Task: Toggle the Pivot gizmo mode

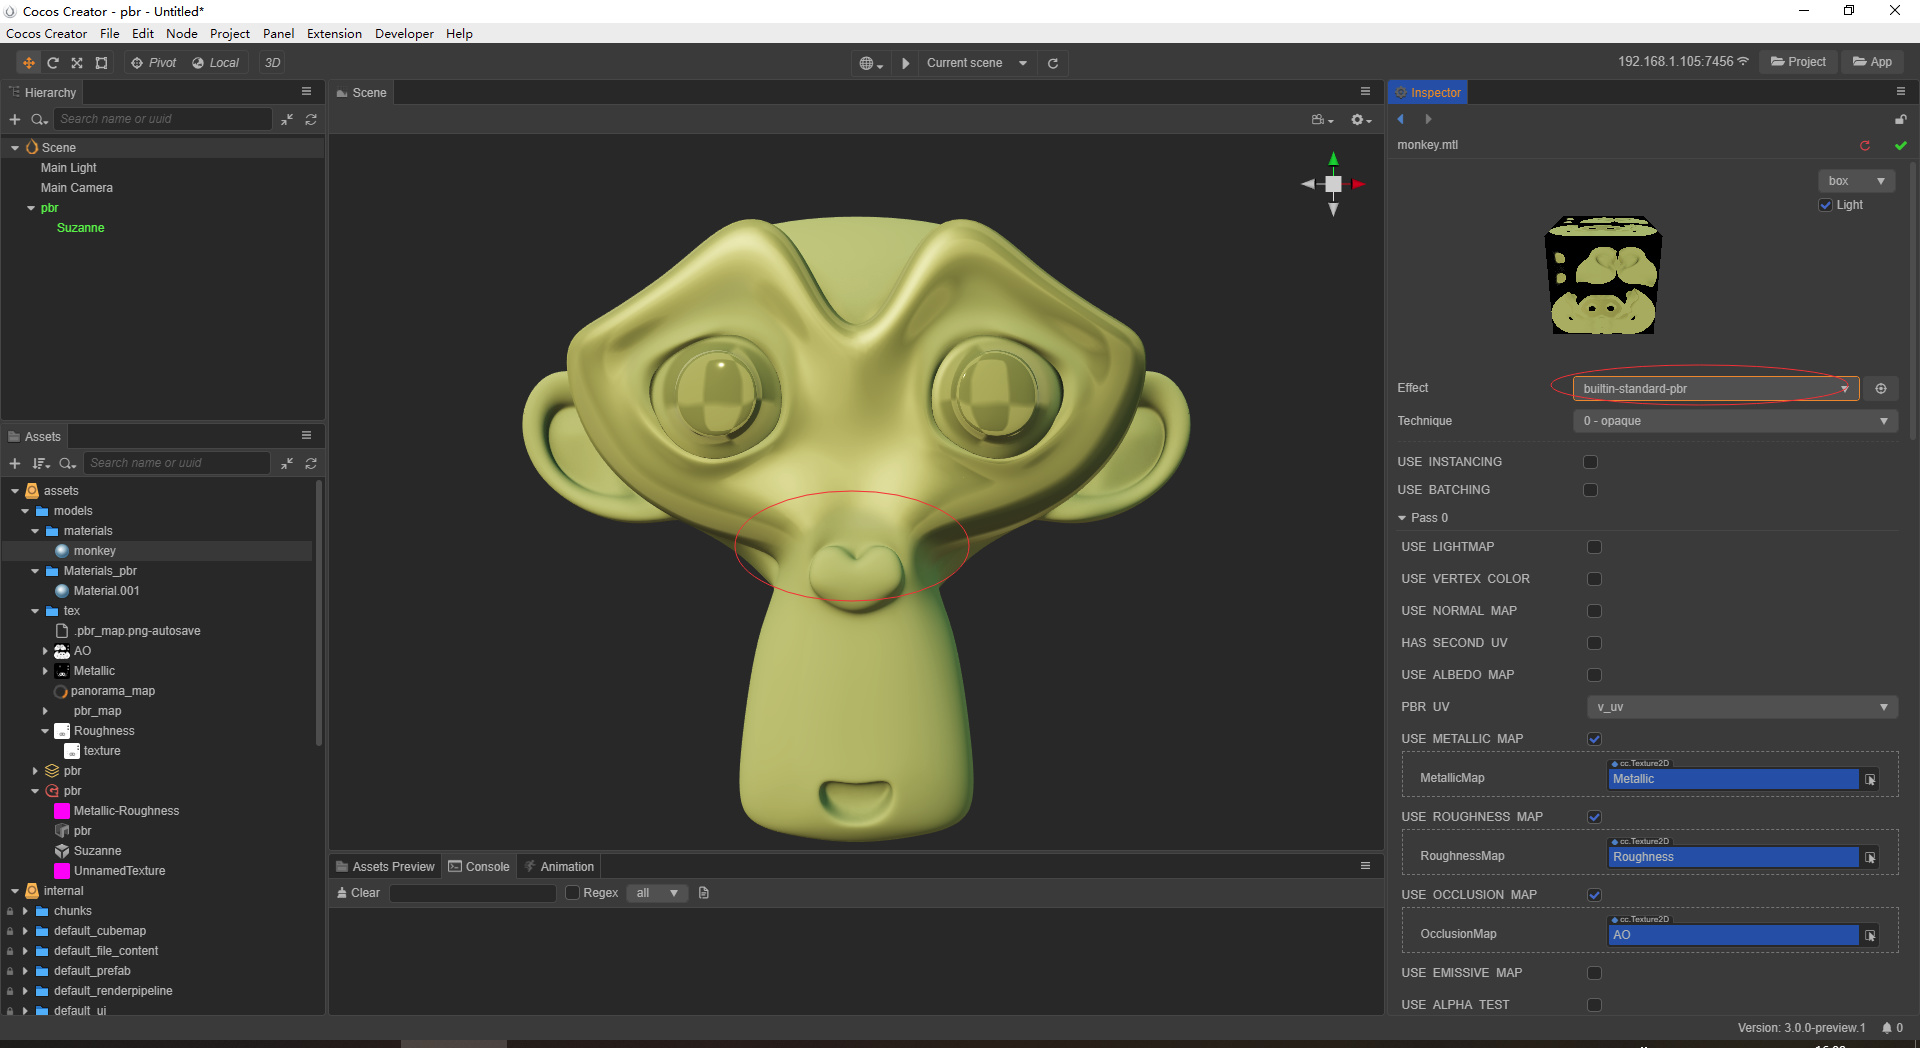Action: point(153,63)
